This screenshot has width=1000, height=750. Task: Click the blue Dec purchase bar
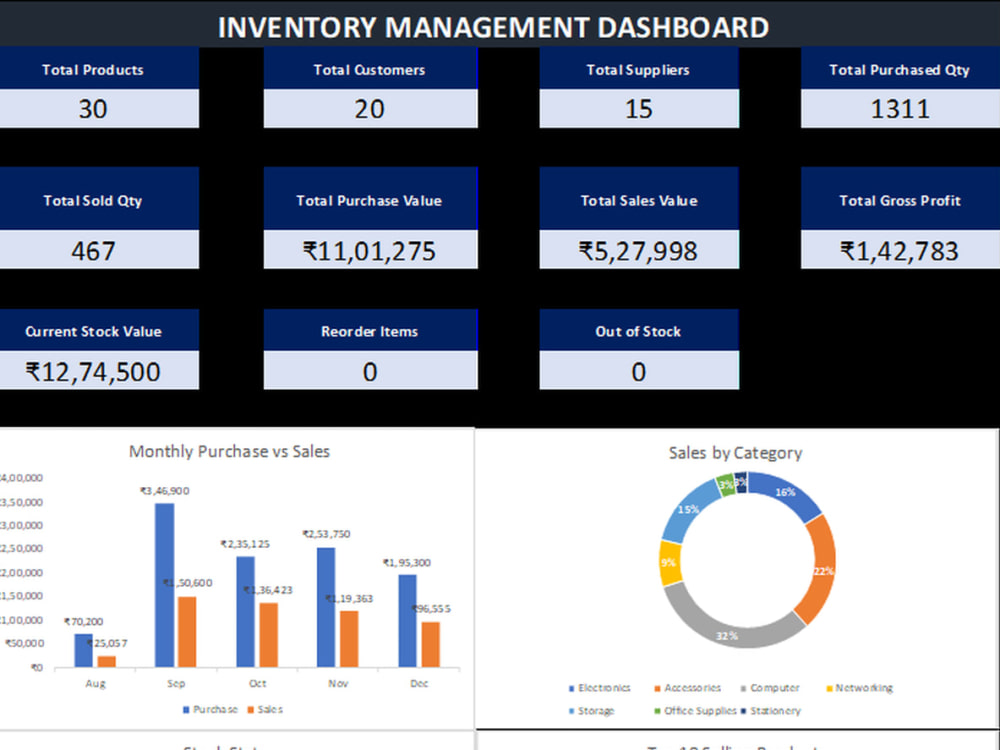[x=408, y=621]
